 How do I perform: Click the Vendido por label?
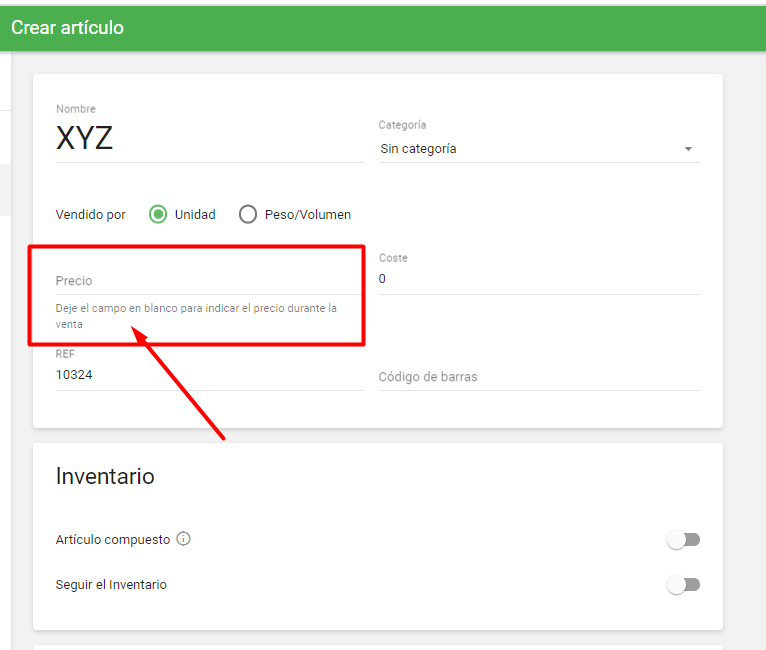click(x=91, y=214)
